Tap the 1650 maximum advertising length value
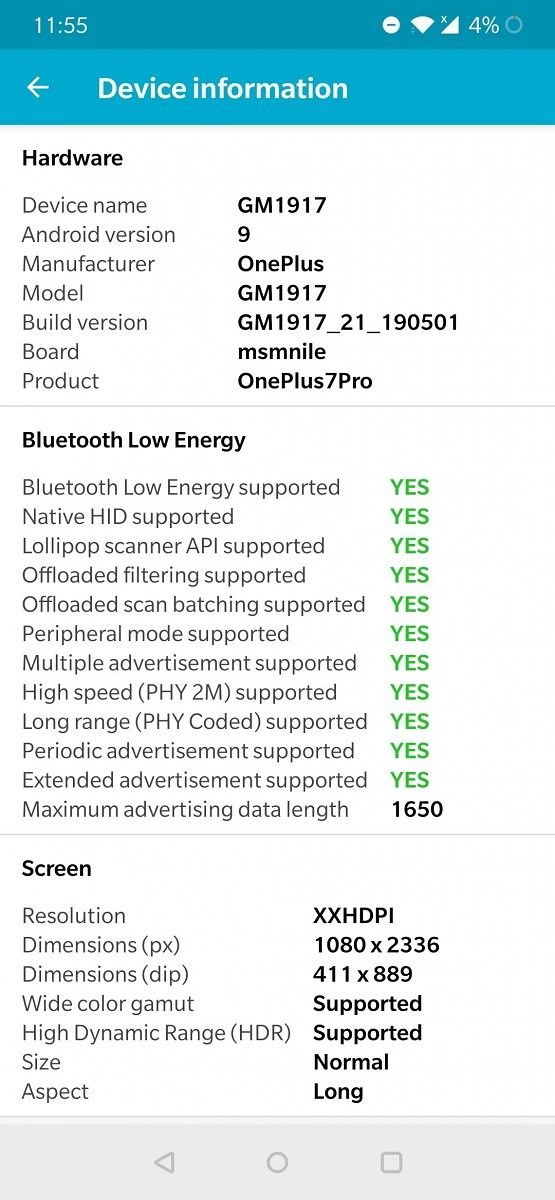555x1200 pixels. [417, 809]
